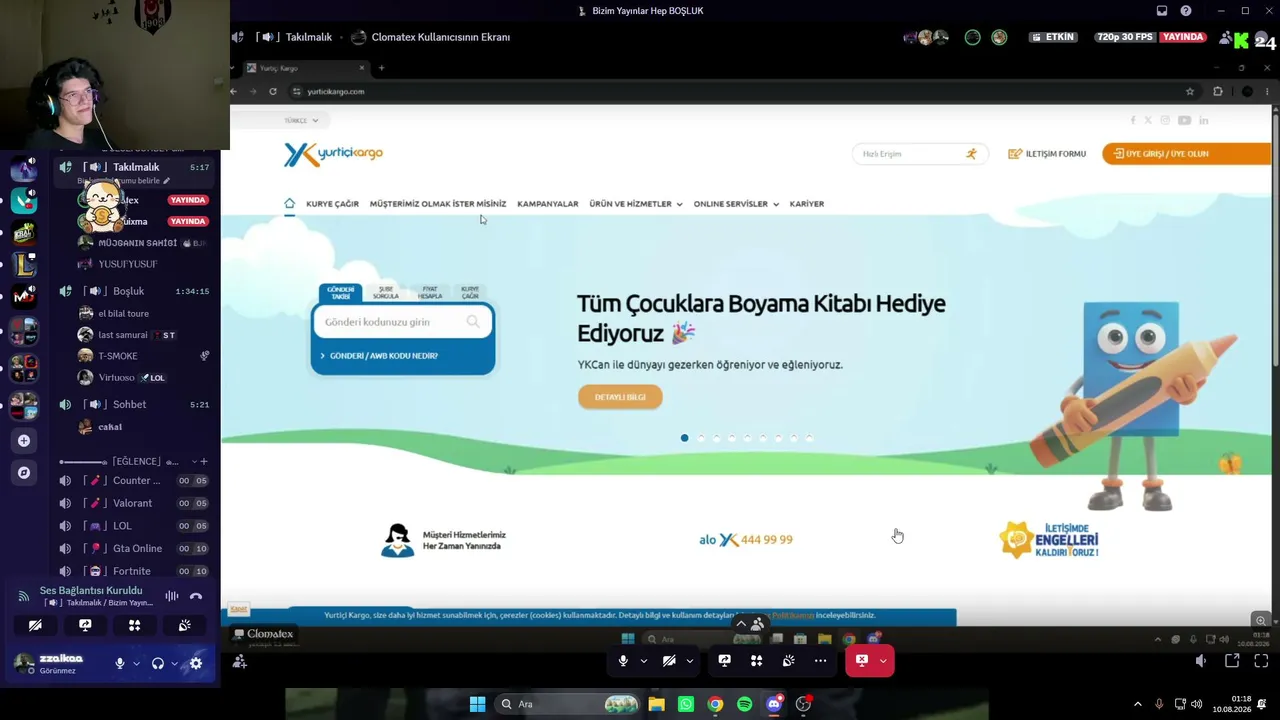
Task: Open mic options arrow in call controls
Action: (643, 661)
